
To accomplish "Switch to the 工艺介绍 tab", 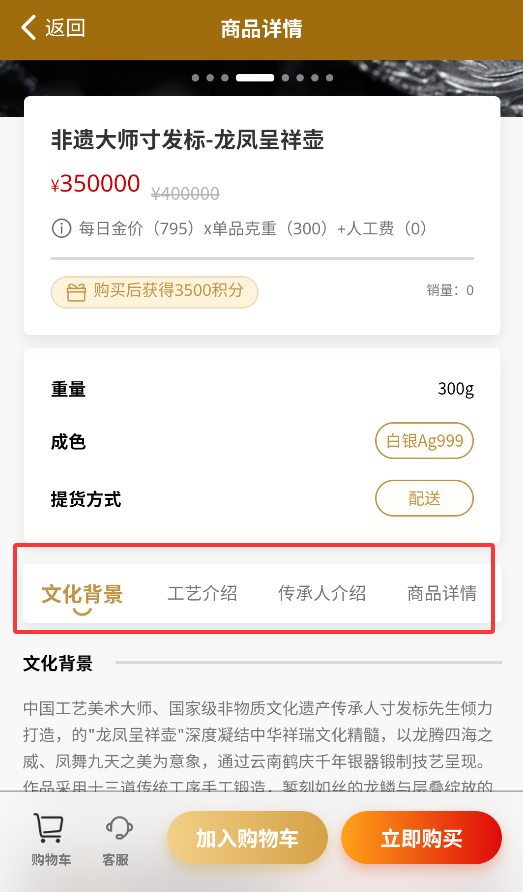I will (x=202, y=593).
